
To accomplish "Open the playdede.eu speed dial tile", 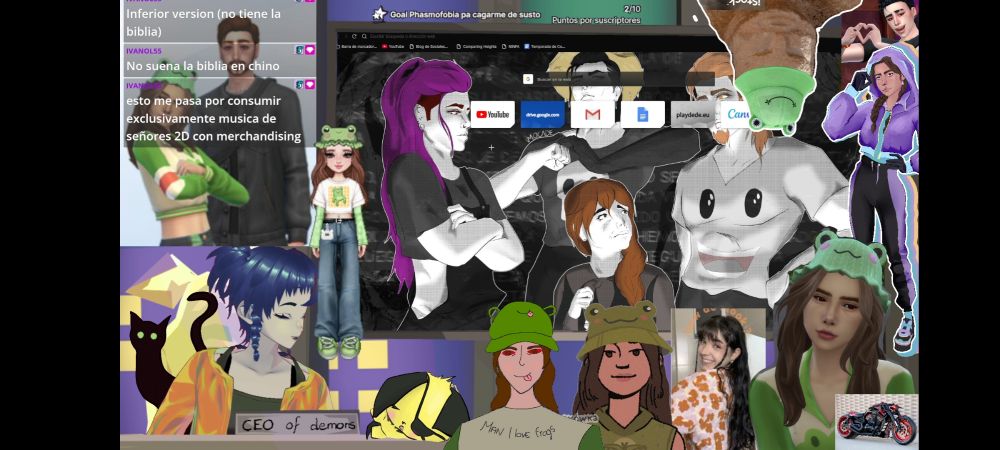I will [693, 115].
